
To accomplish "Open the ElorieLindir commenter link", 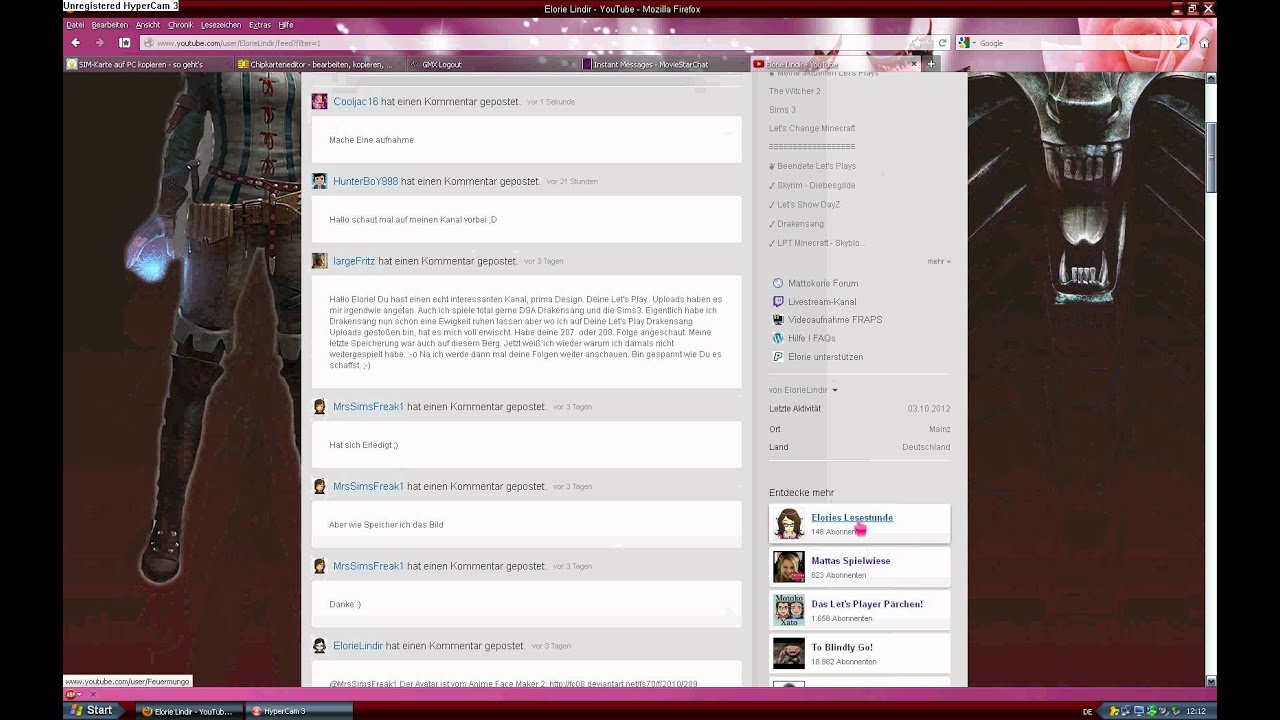I will coord(358,646).
